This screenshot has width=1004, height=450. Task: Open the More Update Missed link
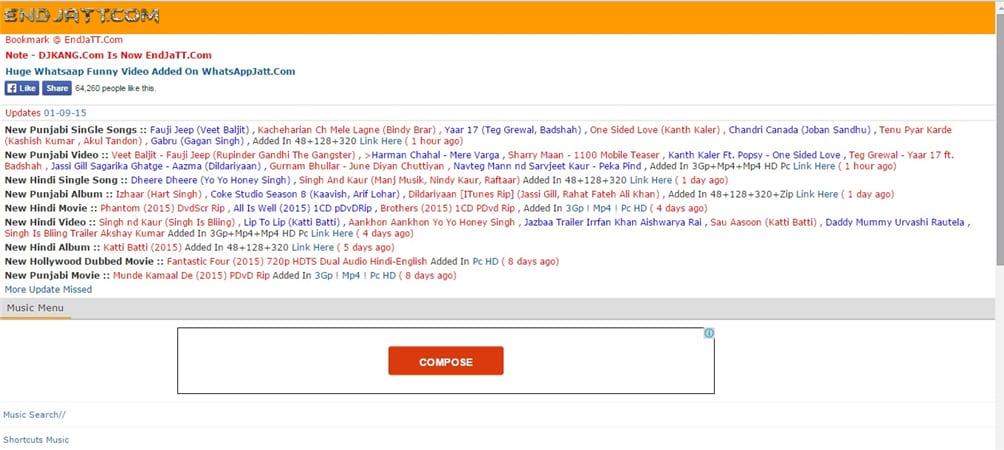coord(48,290)
